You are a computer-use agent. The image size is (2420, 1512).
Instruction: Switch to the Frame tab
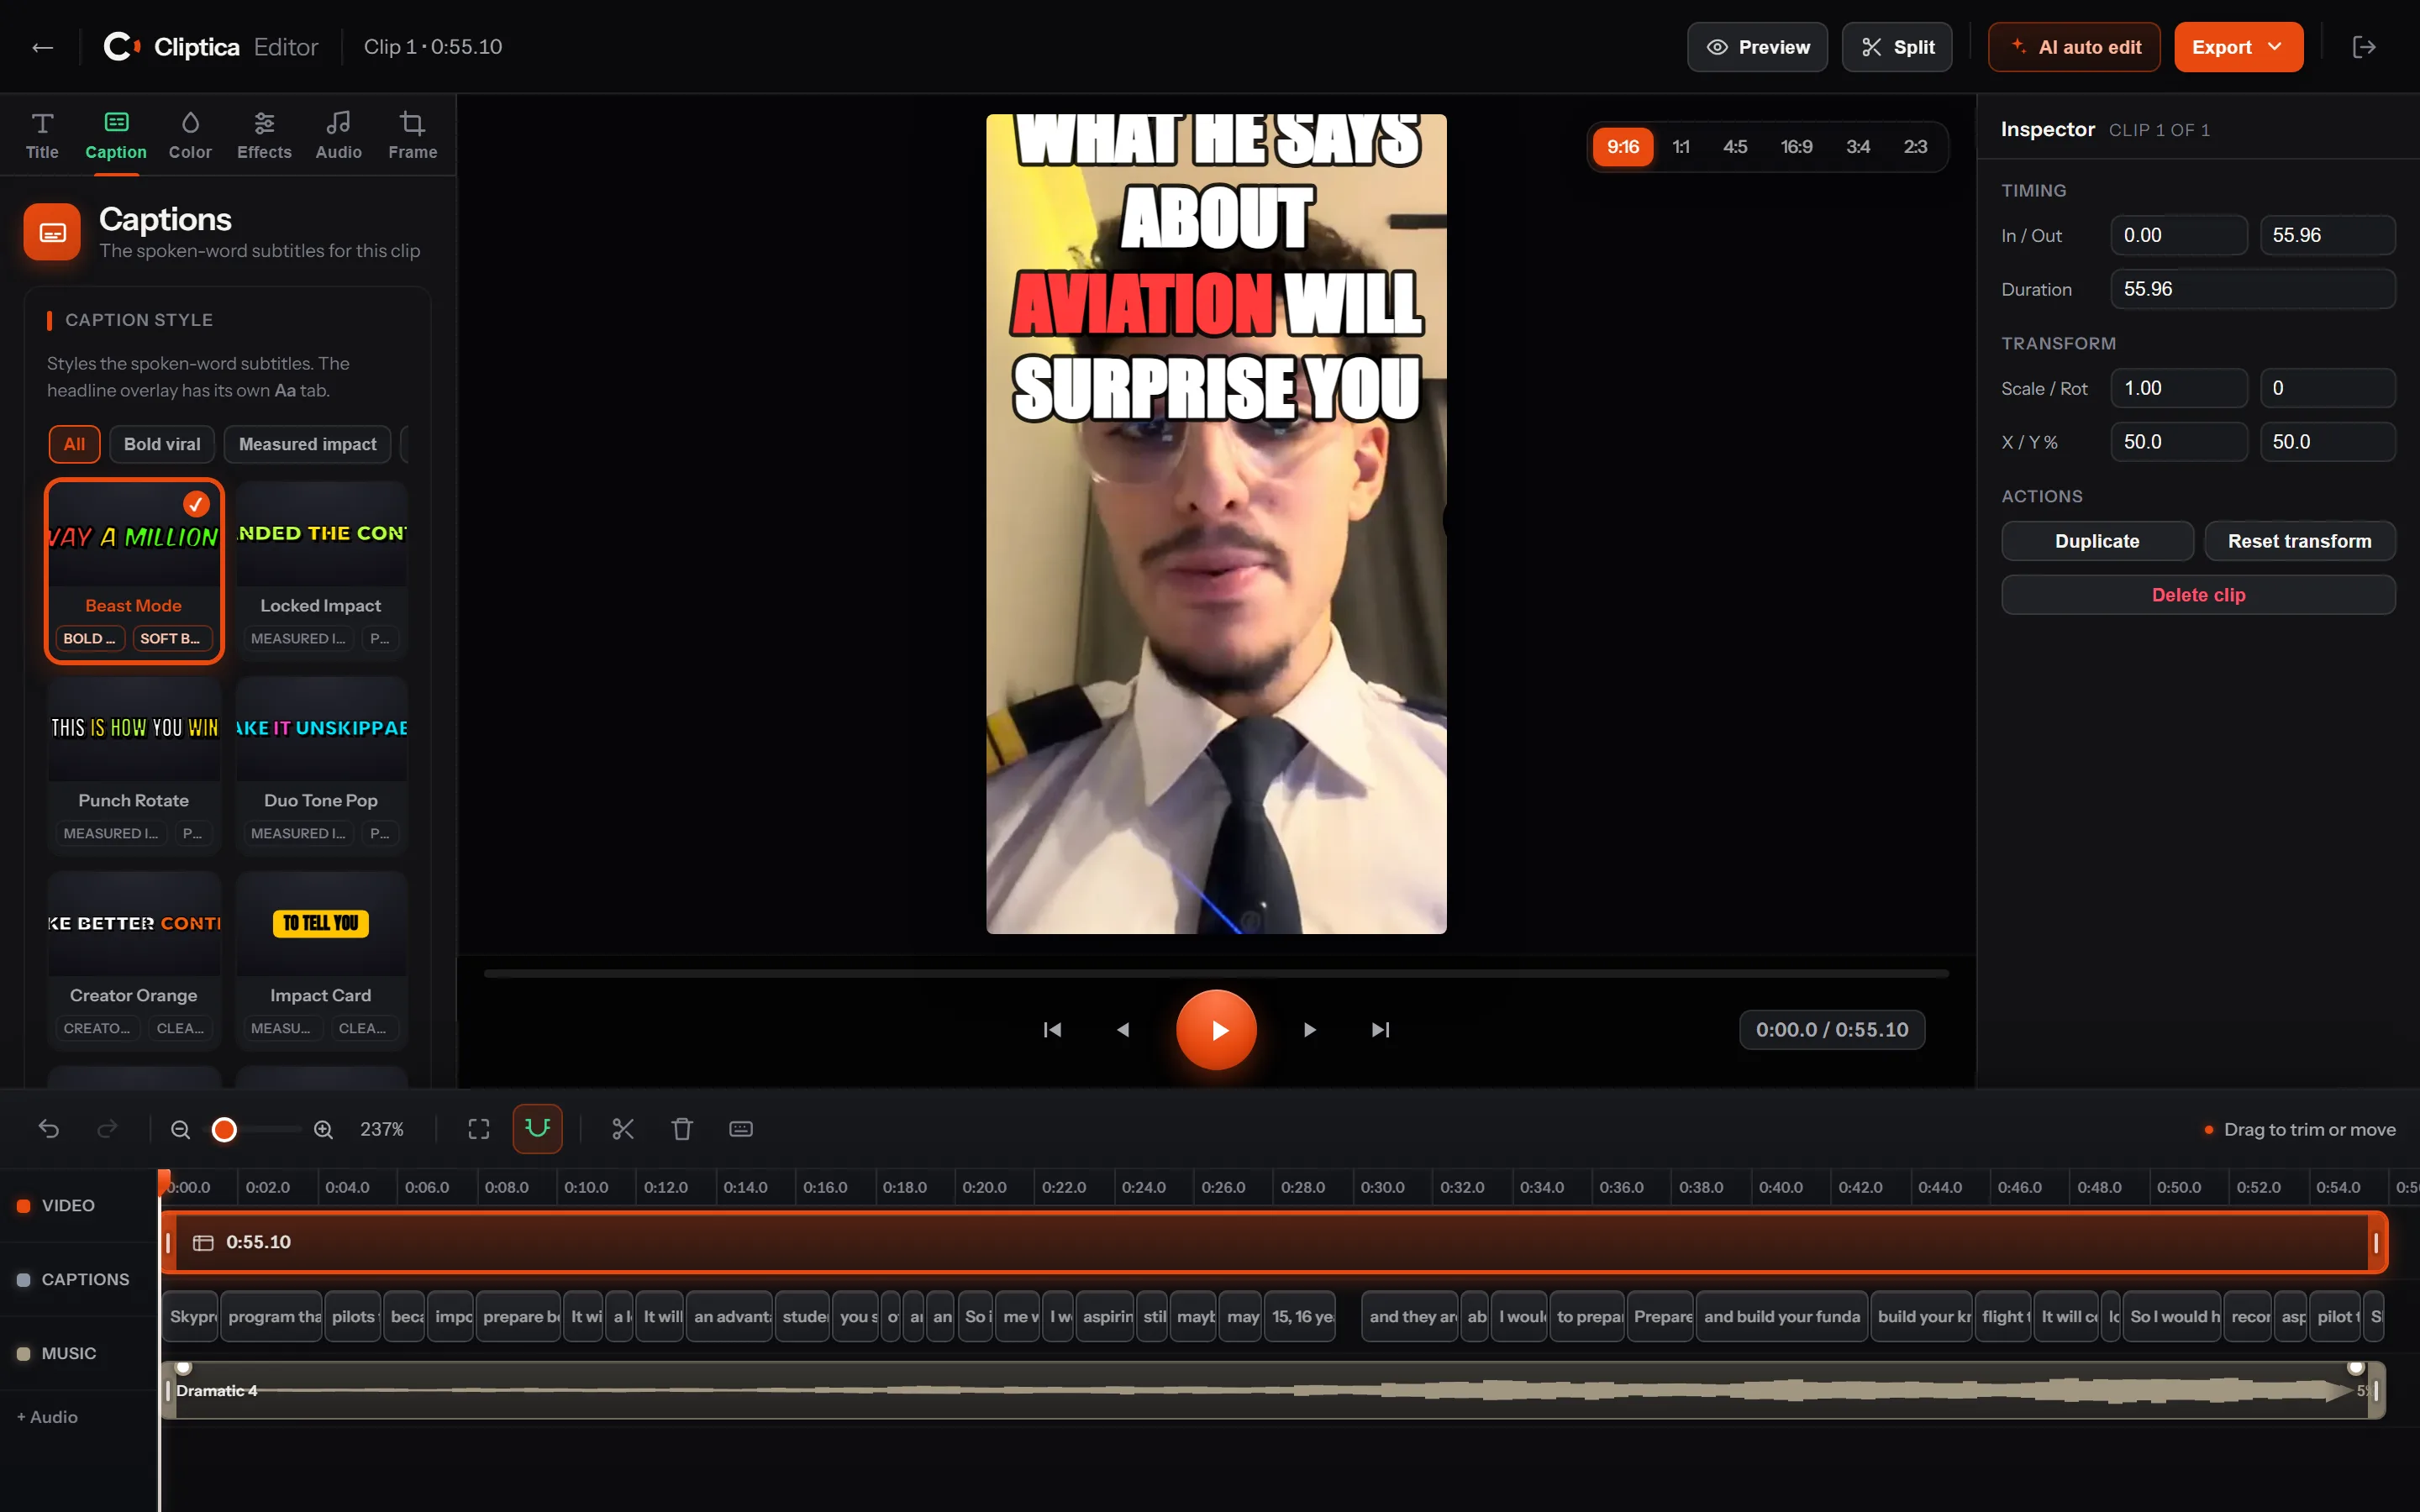tap(412, 136)
